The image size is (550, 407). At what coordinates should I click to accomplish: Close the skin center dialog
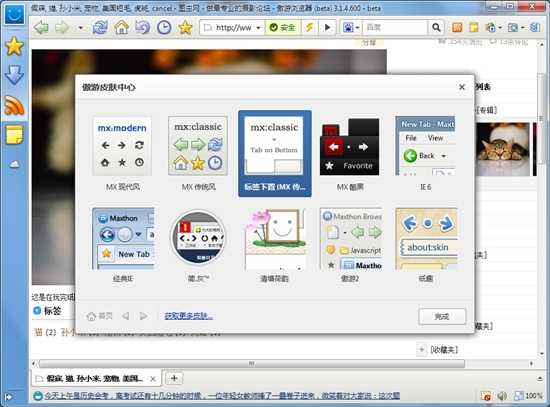(x=462, y=87)
